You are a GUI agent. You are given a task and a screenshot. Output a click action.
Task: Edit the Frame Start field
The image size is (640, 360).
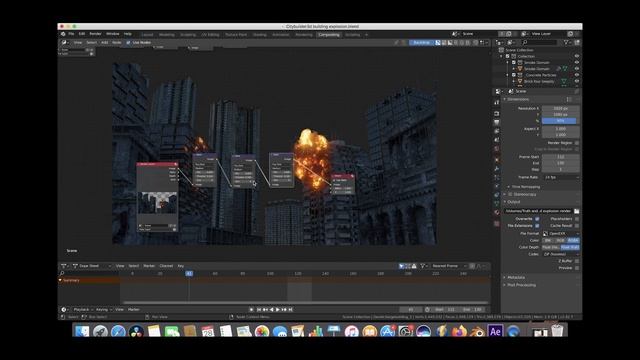(560, 157)
